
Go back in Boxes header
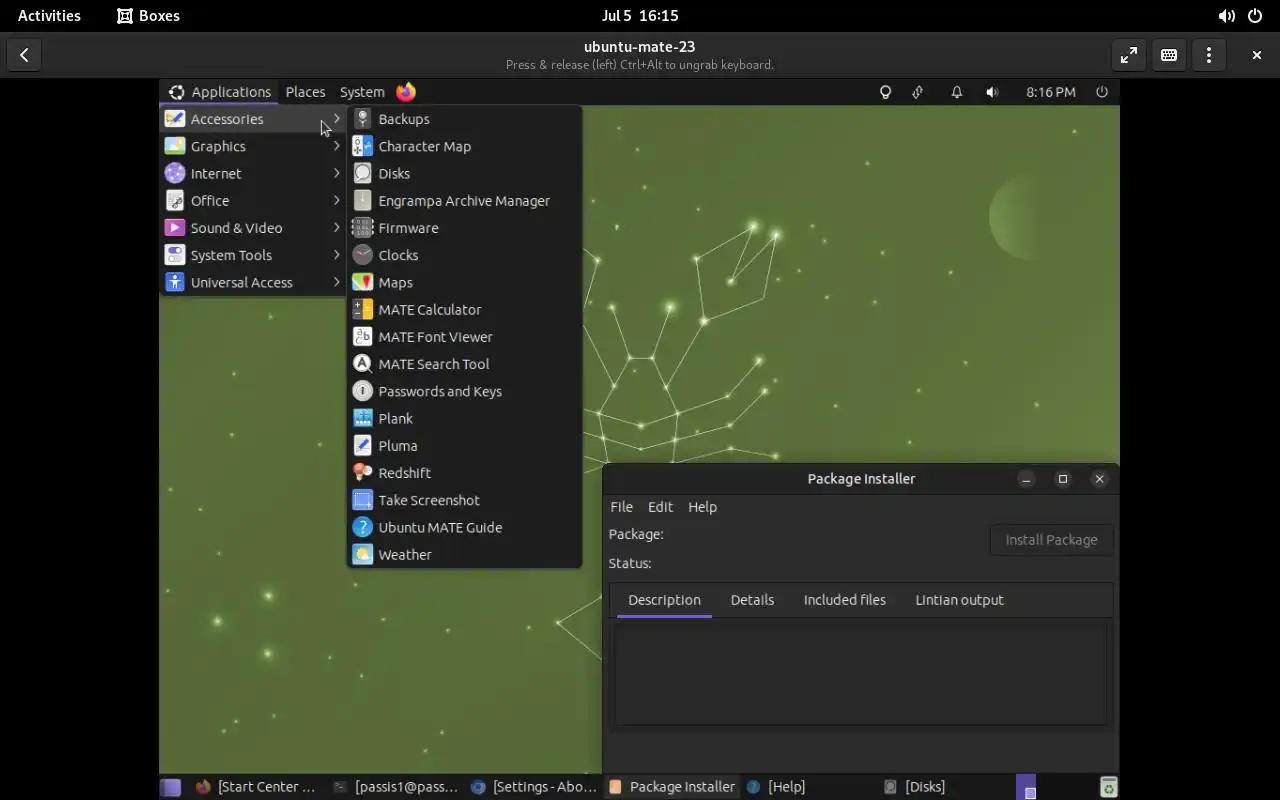click(24, 56)
